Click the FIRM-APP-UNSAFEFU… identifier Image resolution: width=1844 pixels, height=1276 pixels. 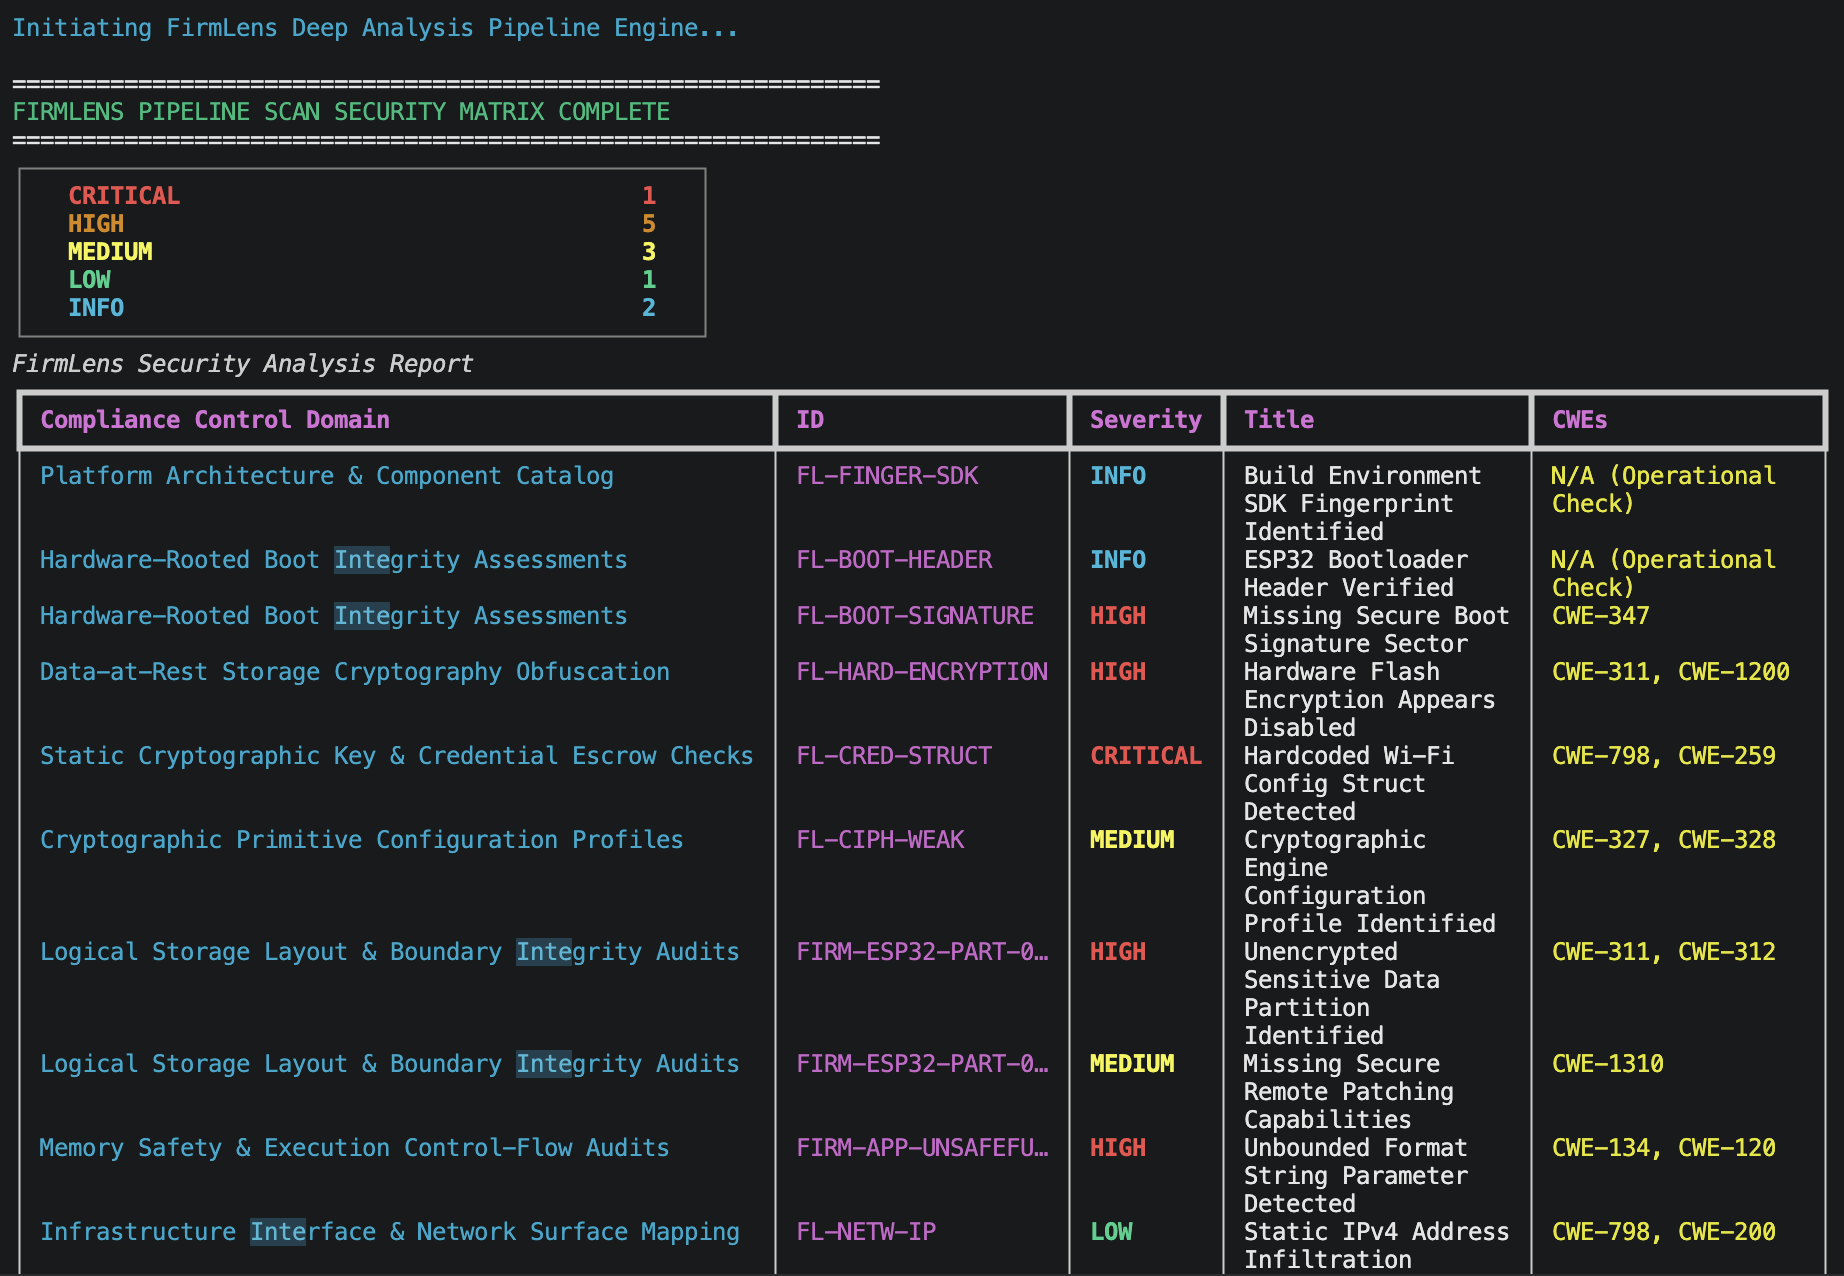922,1148
